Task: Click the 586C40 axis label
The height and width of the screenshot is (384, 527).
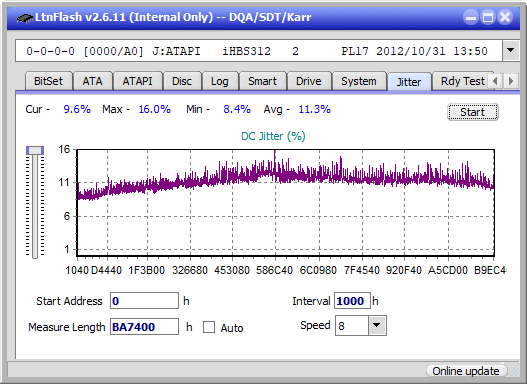Action: tap(274, 270)
